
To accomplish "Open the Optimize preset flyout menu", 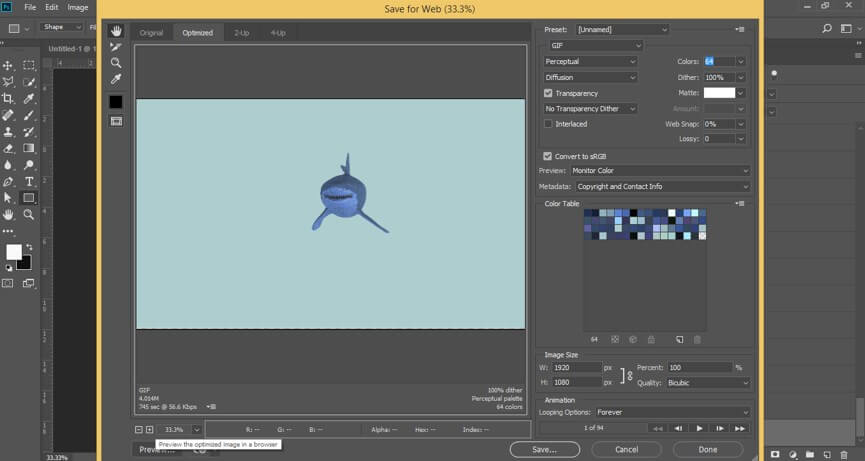I will point(740,30).
